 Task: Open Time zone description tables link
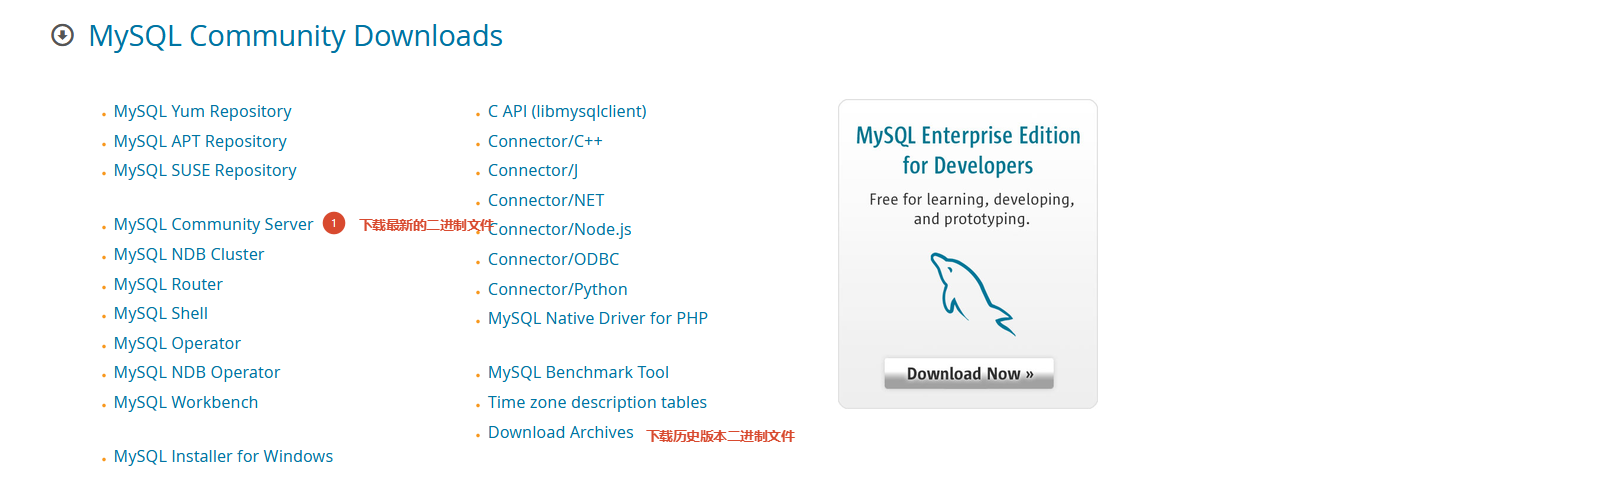(x=597, y=402)
